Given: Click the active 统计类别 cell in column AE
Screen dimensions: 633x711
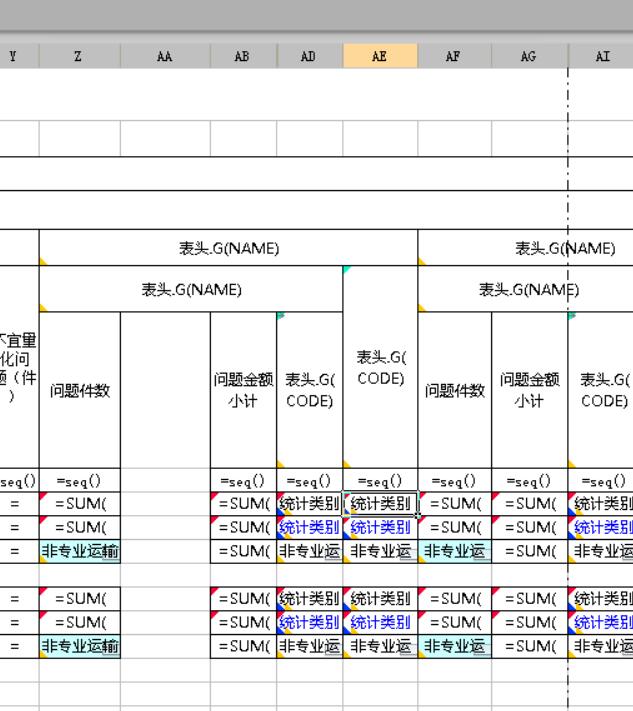Looking at the screenshot, I should [x=380, y=504].
